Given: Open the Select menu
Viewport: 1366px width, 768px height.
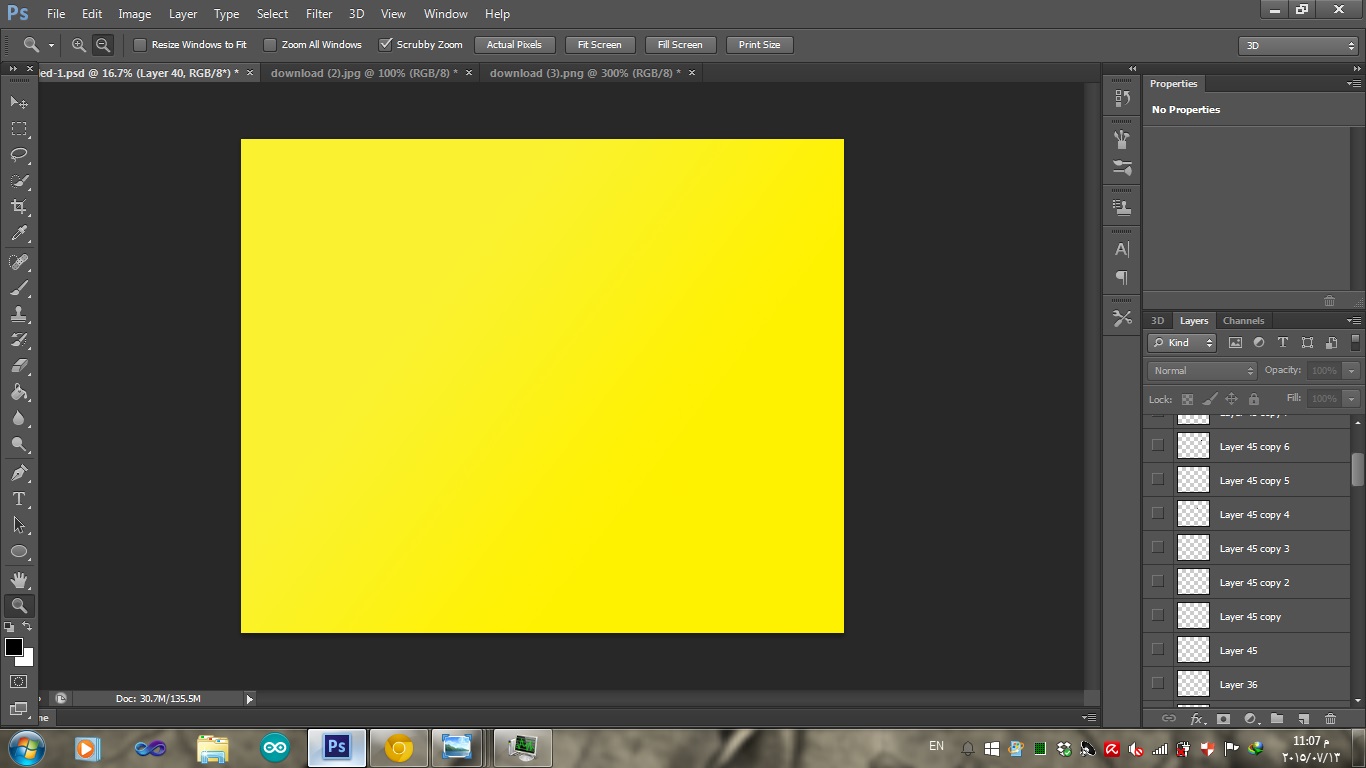Looking at the screenshot, I should pyautogui.click(x=272, y=14).
